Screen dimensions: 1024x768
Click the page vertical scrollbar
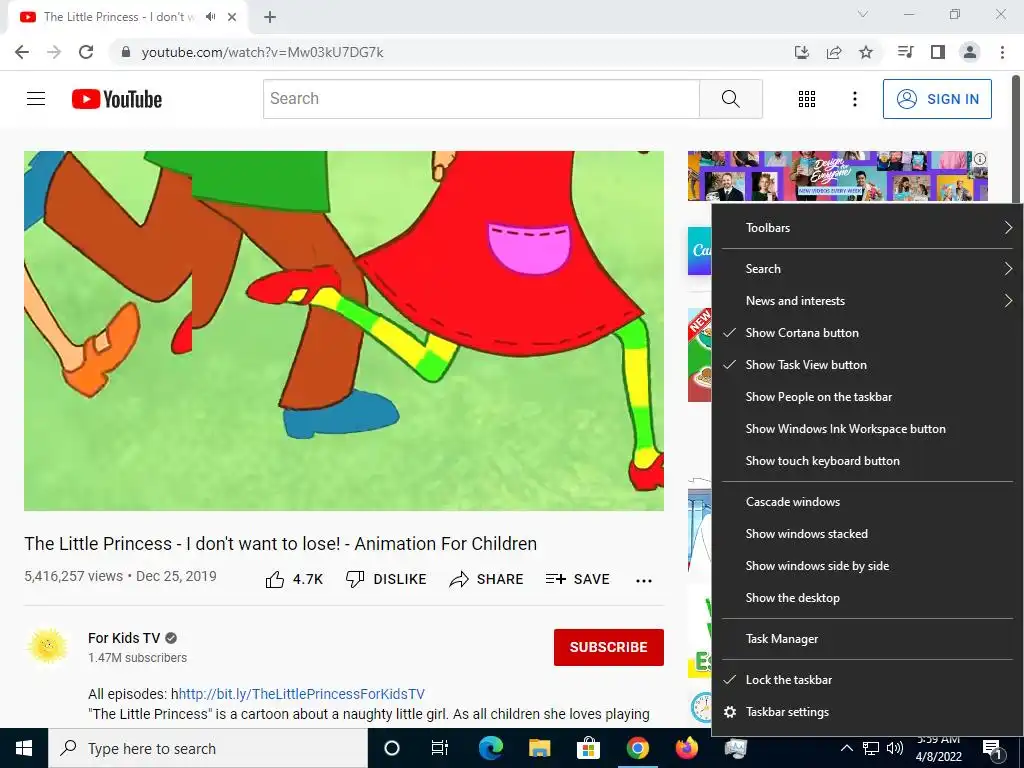pyautogui.click(x=1016, y=140)
